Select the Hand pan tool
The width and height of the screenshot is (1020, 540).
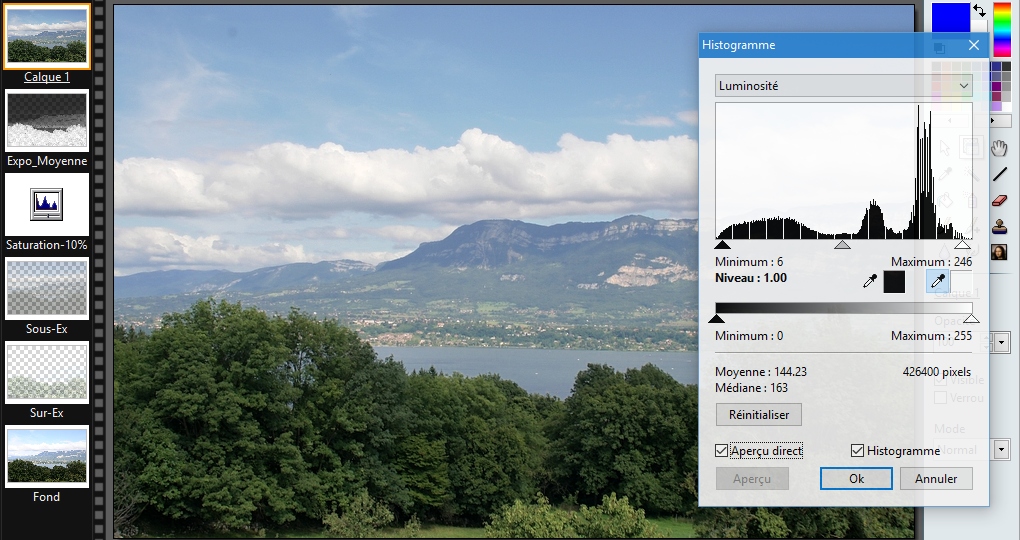(x=999, y=148)
